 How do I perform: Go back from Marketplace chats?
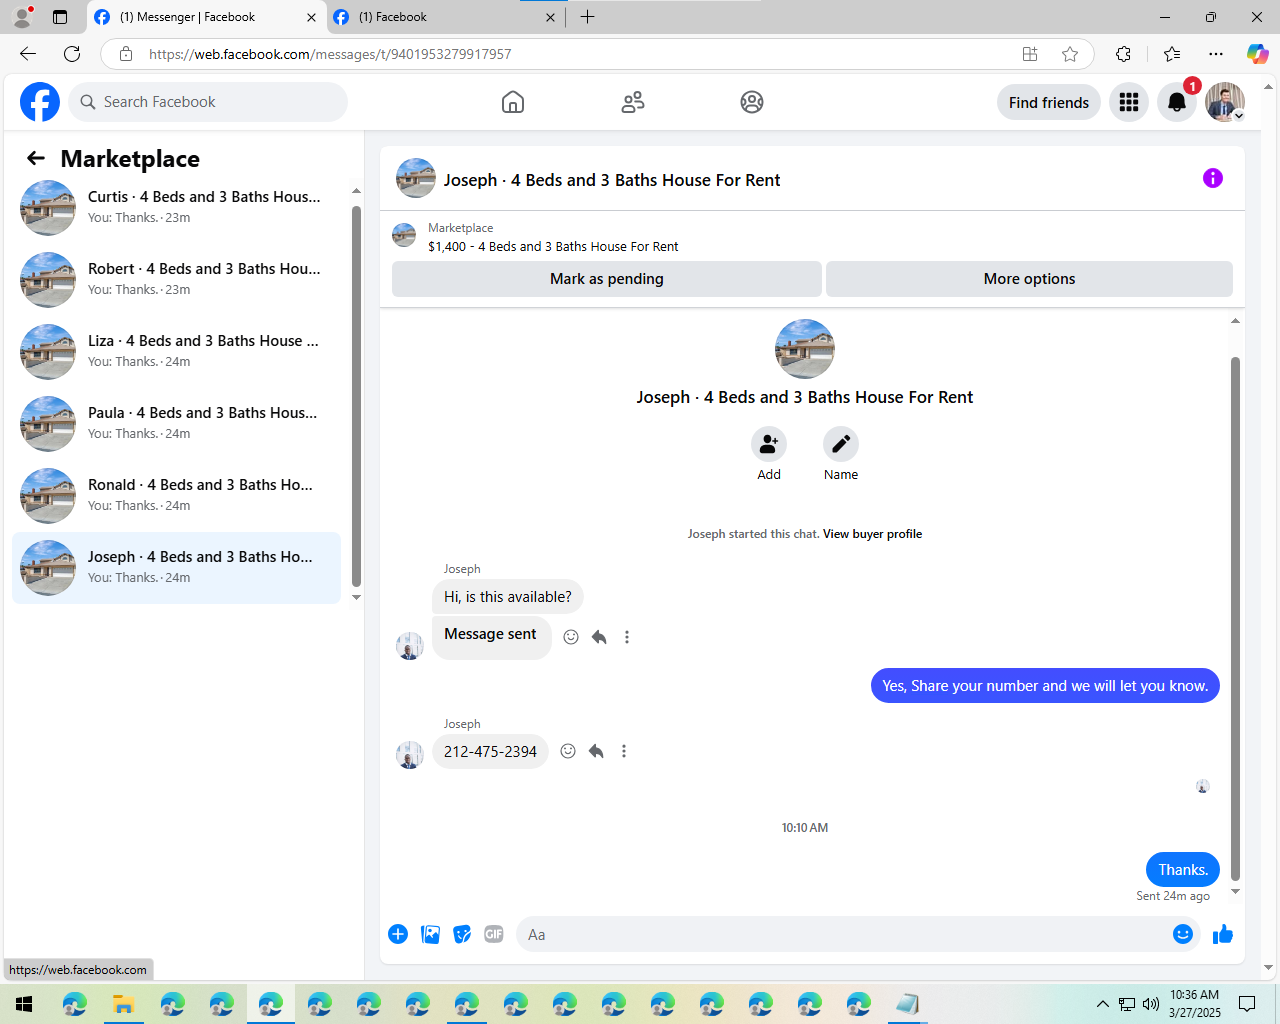[36, 158]
